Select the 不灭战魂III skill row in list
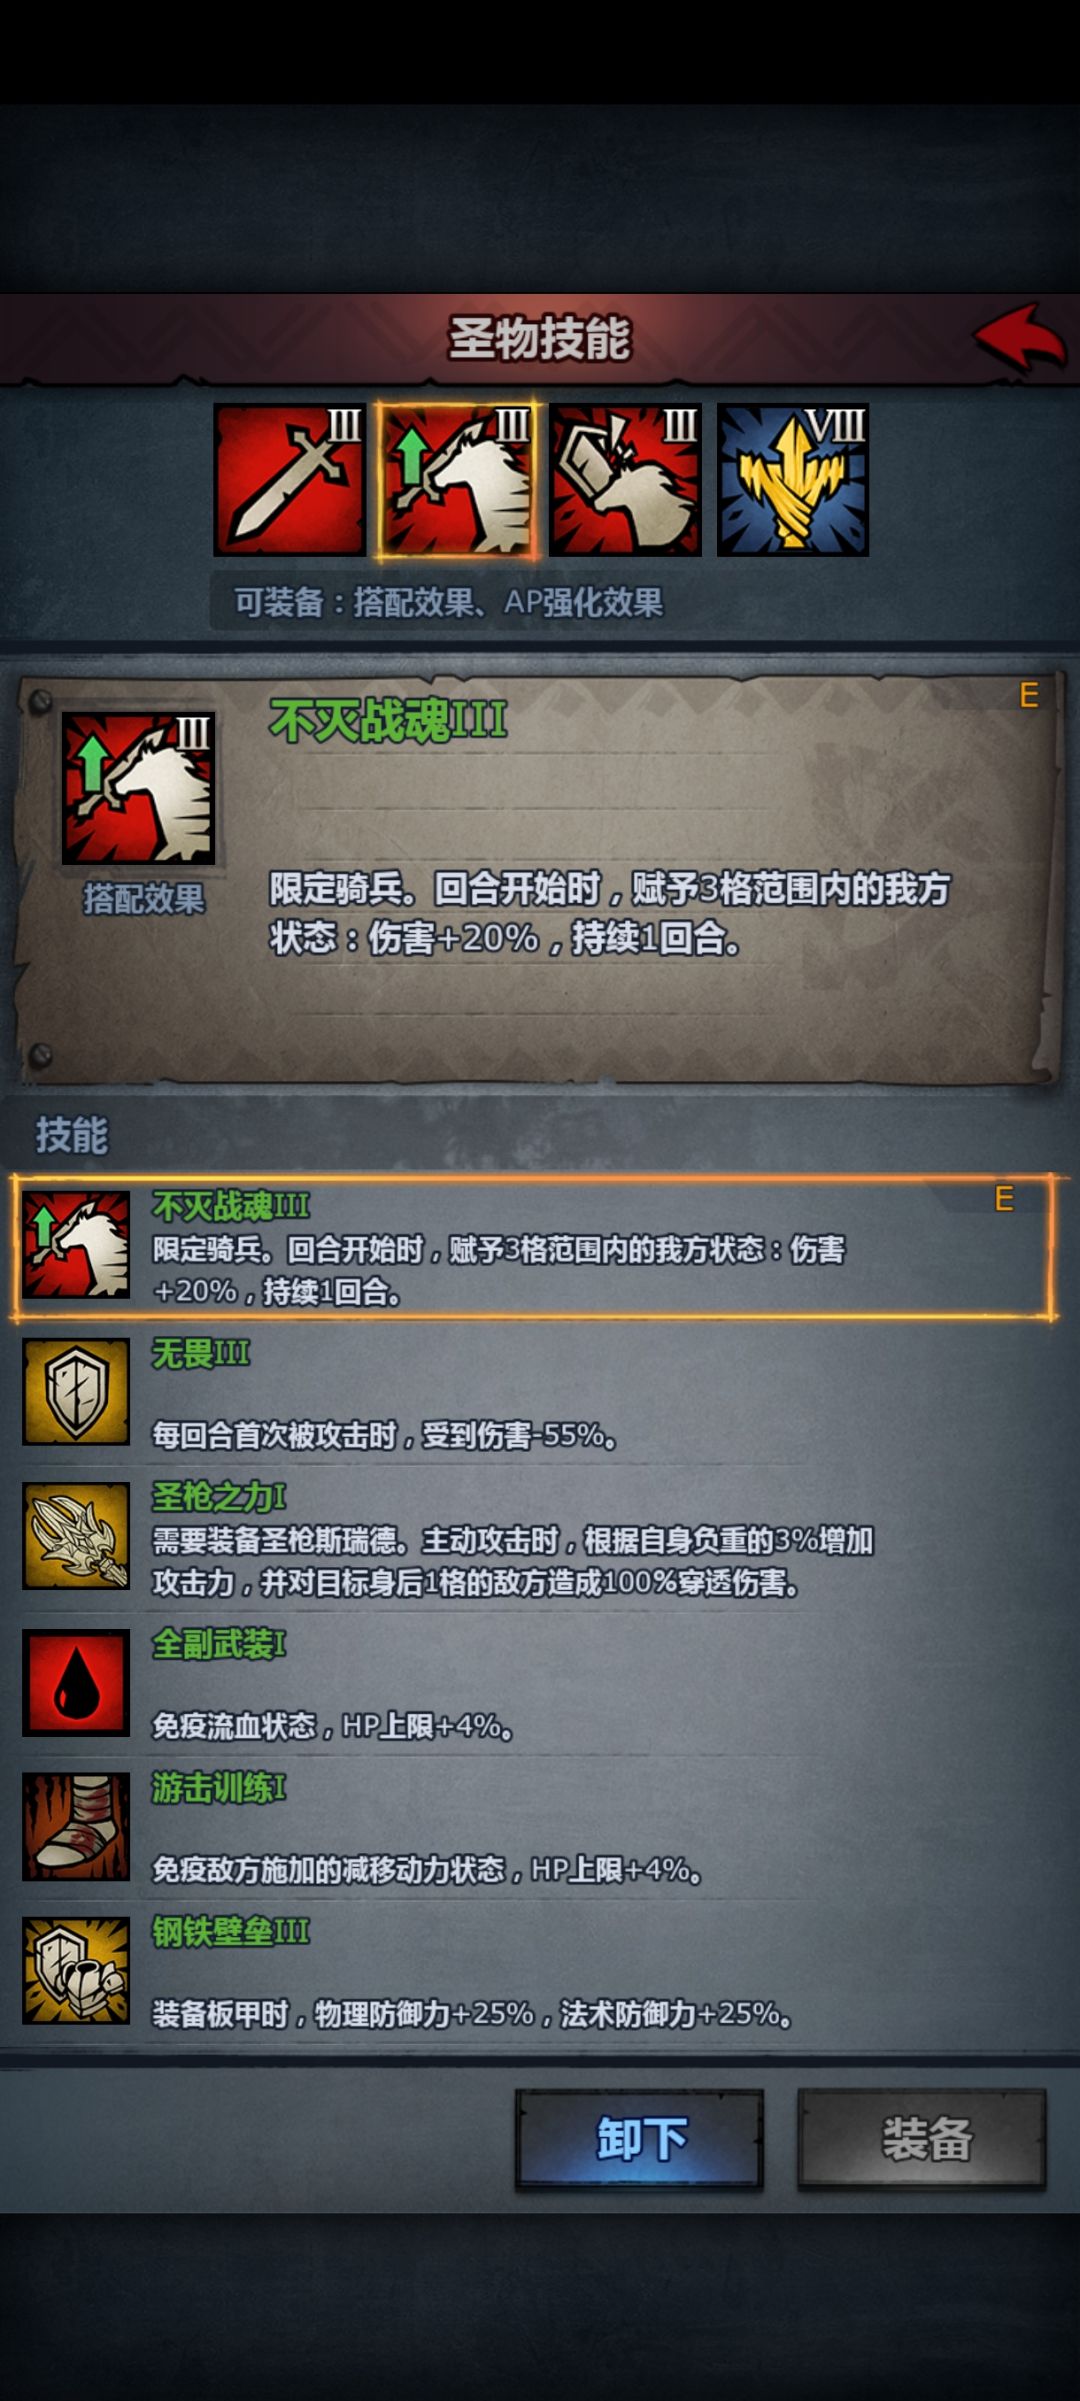1080x2401 pixels. click(533, 1247)
